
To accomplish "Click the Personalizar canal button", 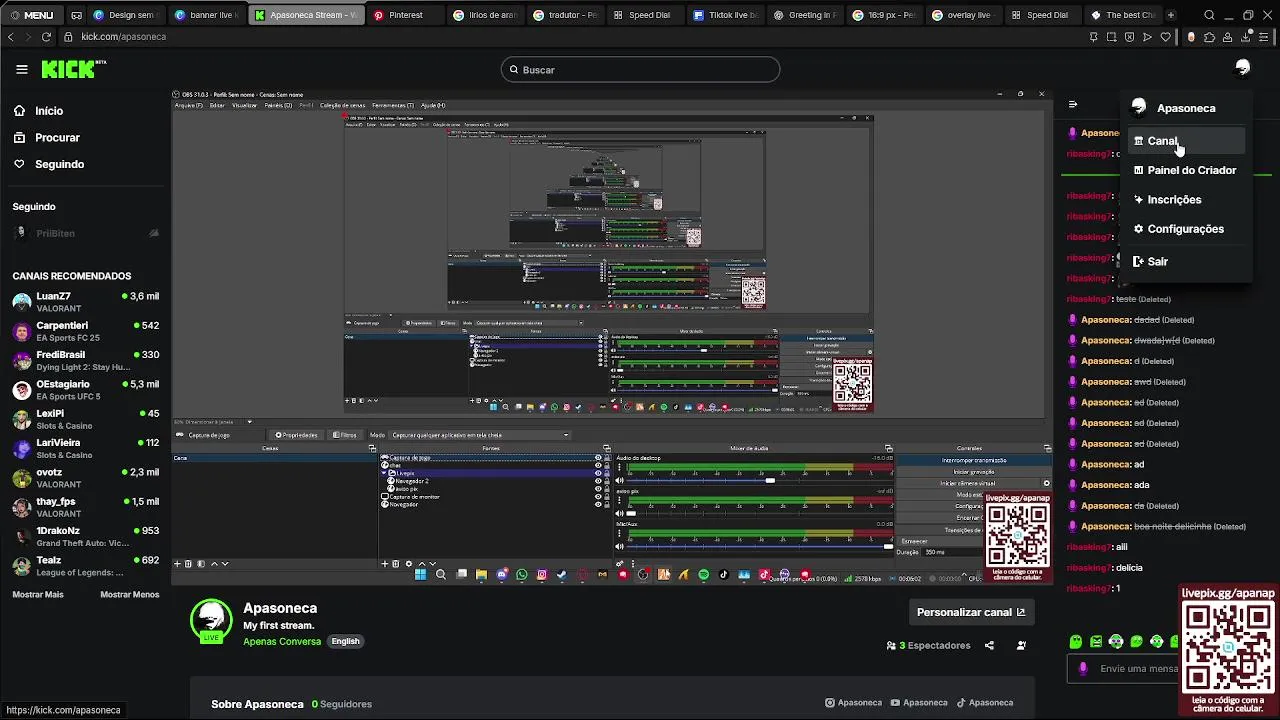I will pos(970,612).
